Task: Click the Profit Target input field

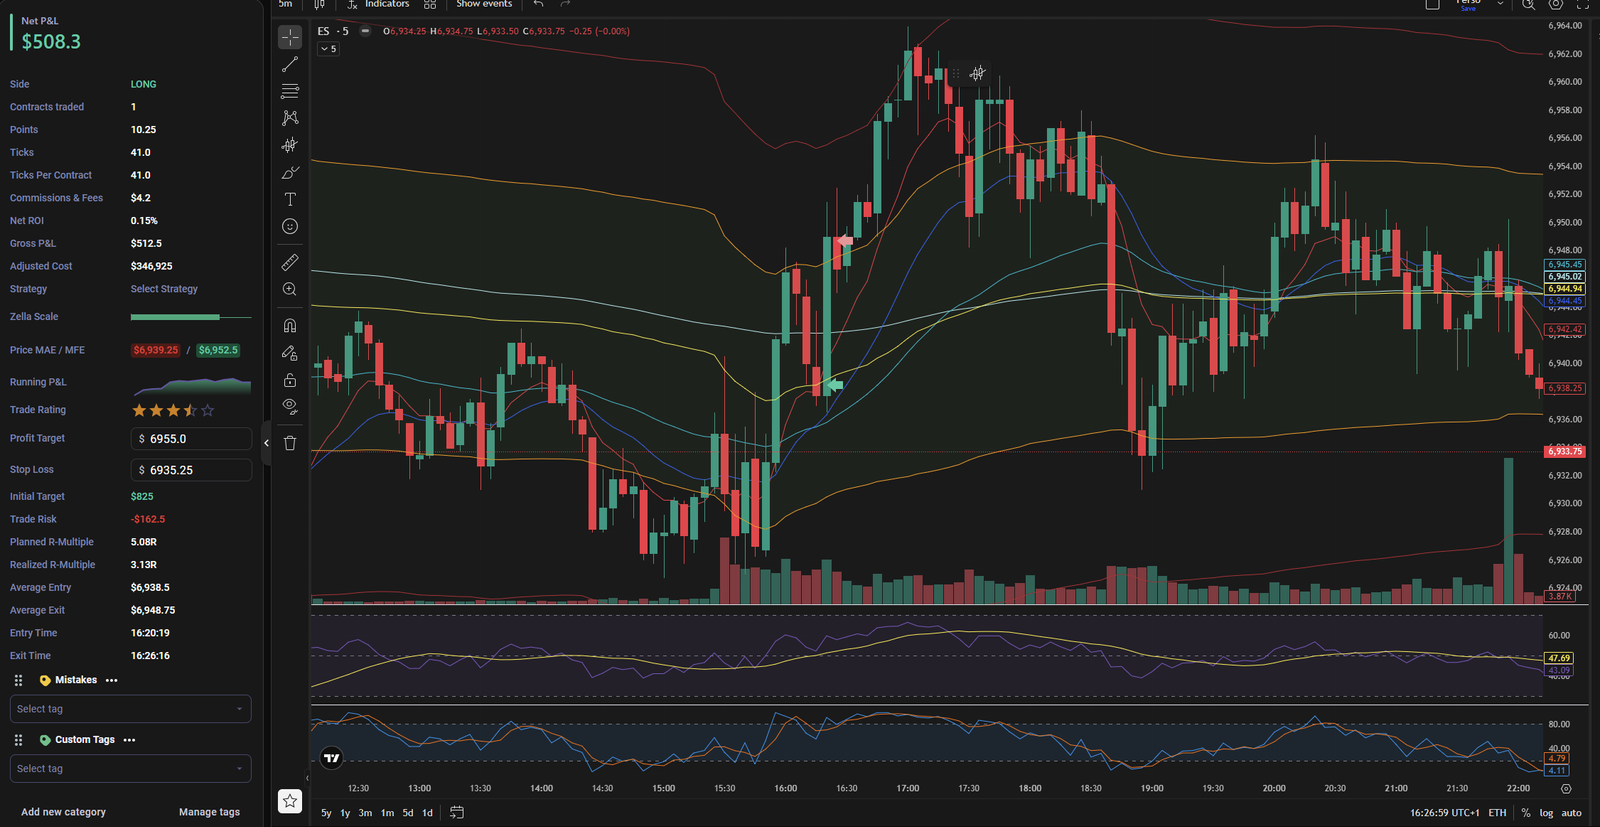Action: (x=191, y=439)
